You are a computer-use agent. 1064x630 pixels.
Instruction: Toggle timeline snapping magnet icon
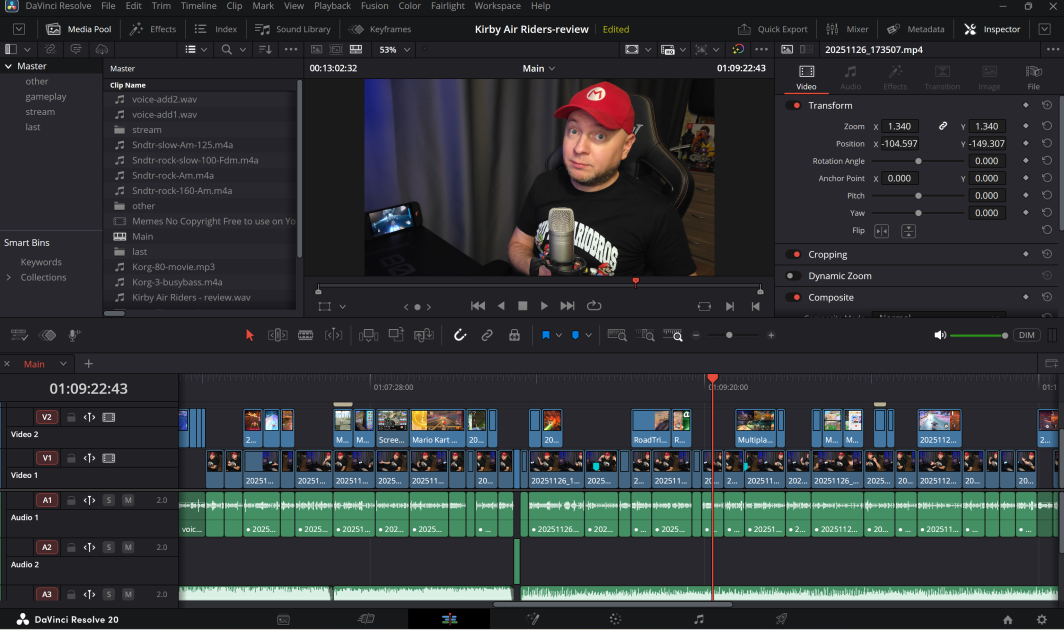point(460,335)
